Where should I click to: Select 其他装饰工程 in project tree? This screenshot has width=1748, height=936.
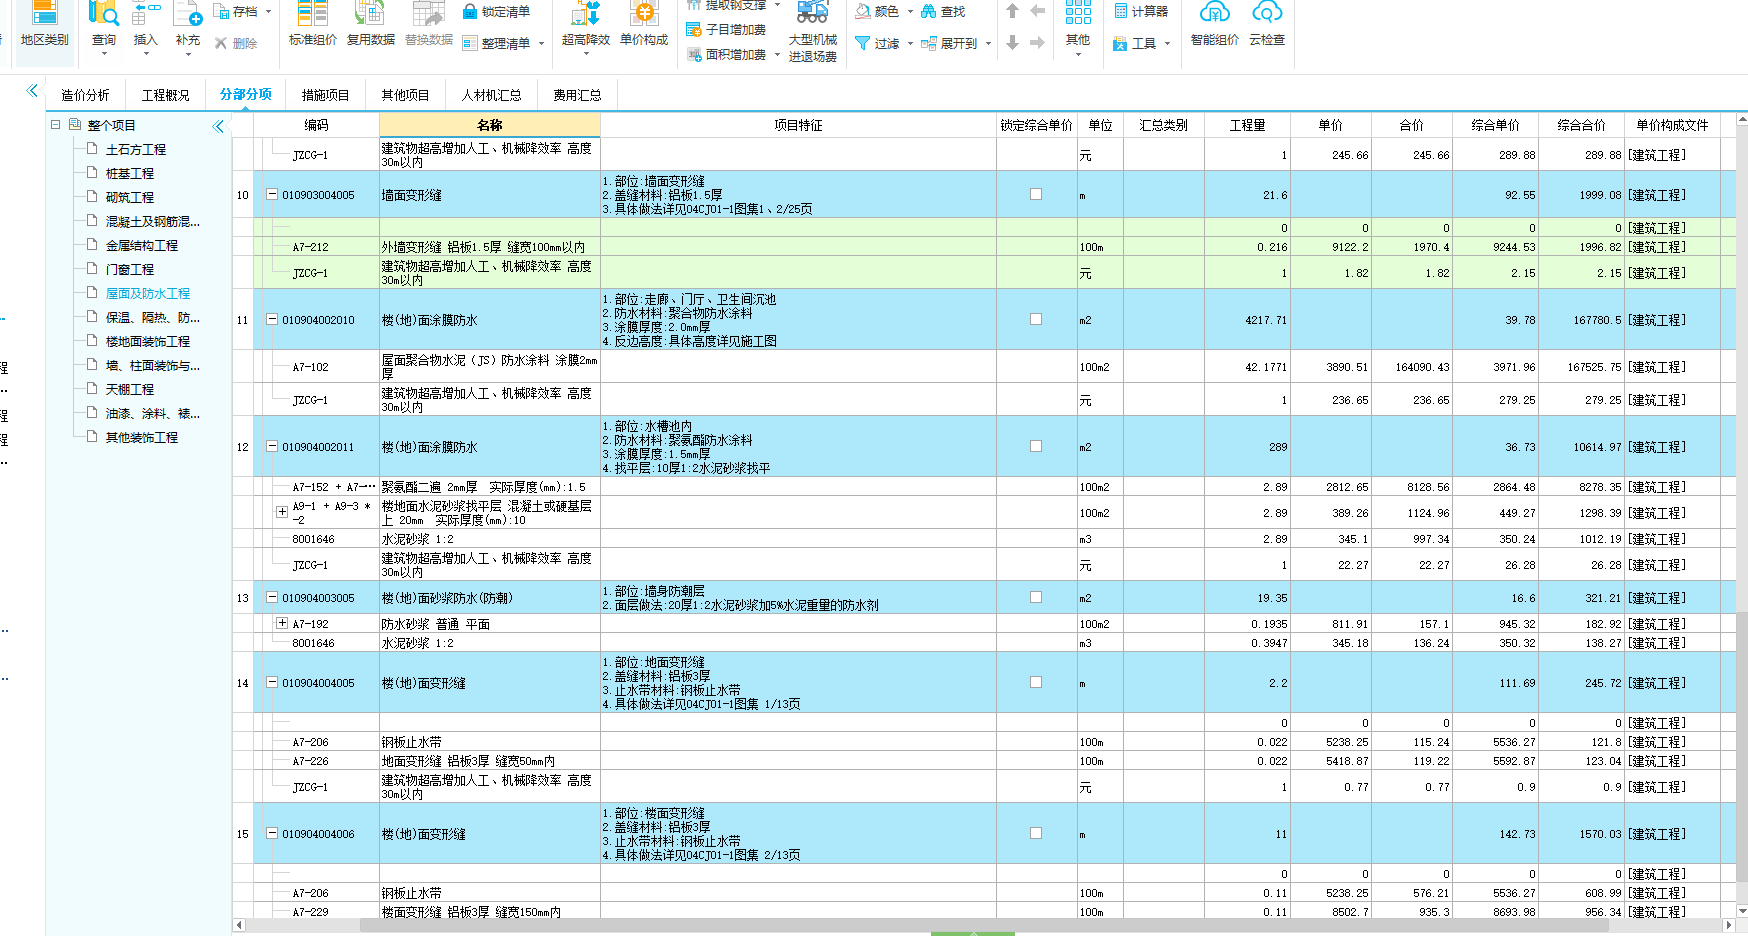click(142, 437)
